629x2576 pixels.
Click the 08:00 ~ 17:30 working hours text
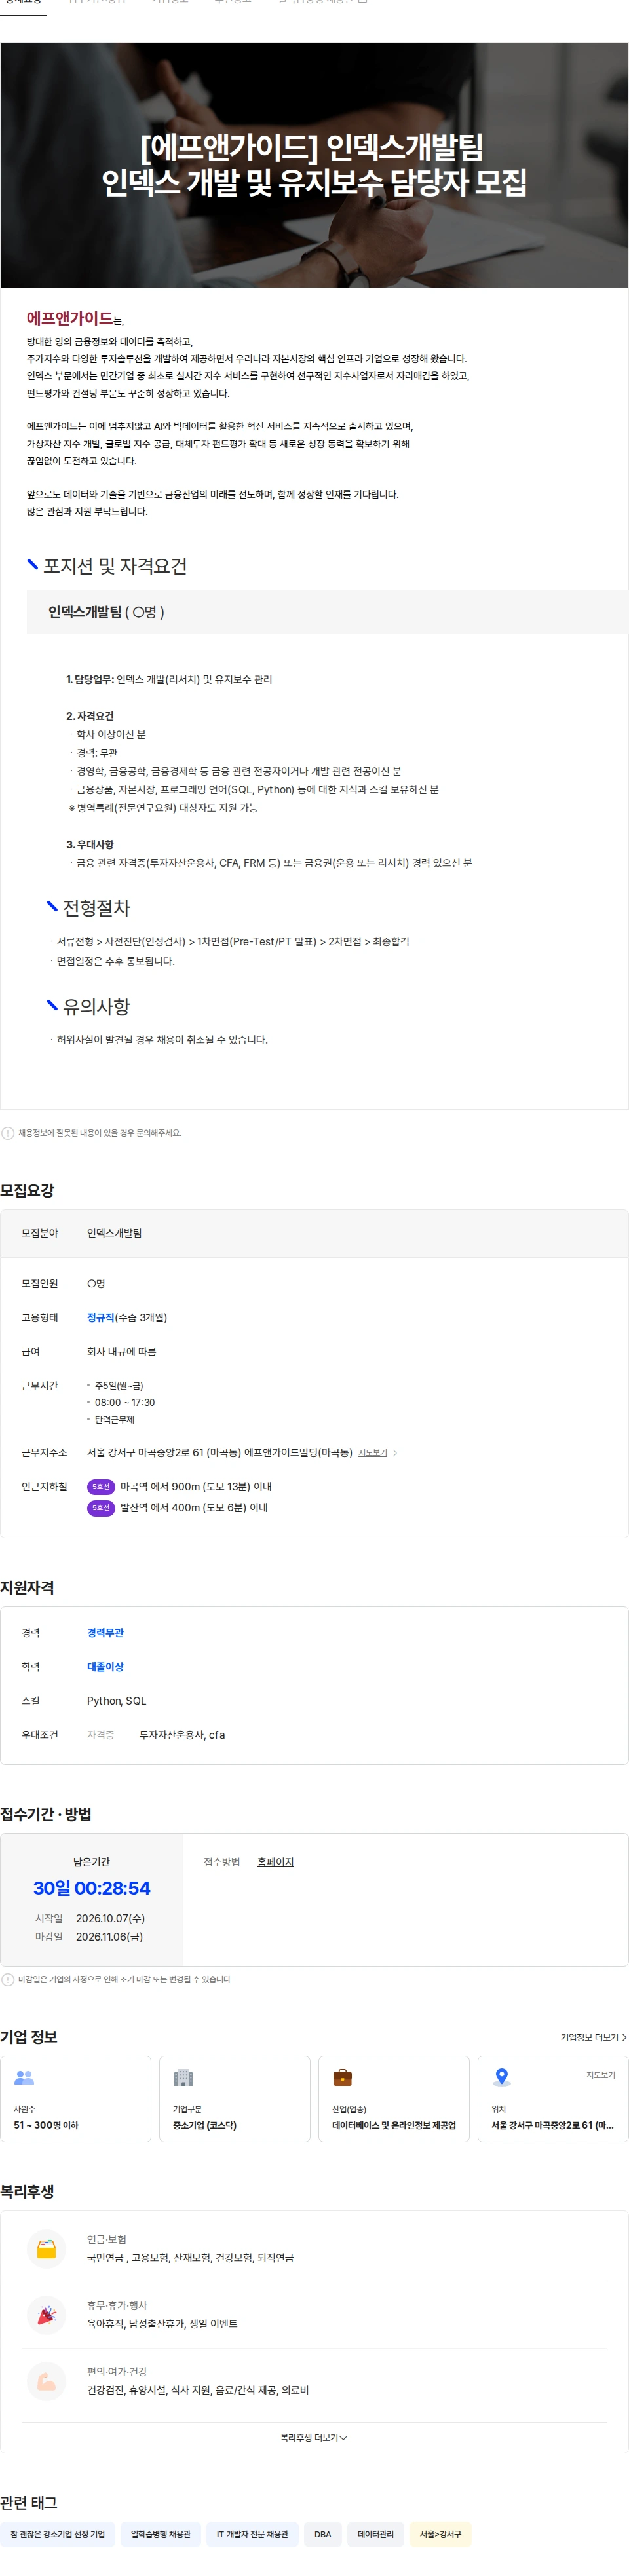point(125,1403)
